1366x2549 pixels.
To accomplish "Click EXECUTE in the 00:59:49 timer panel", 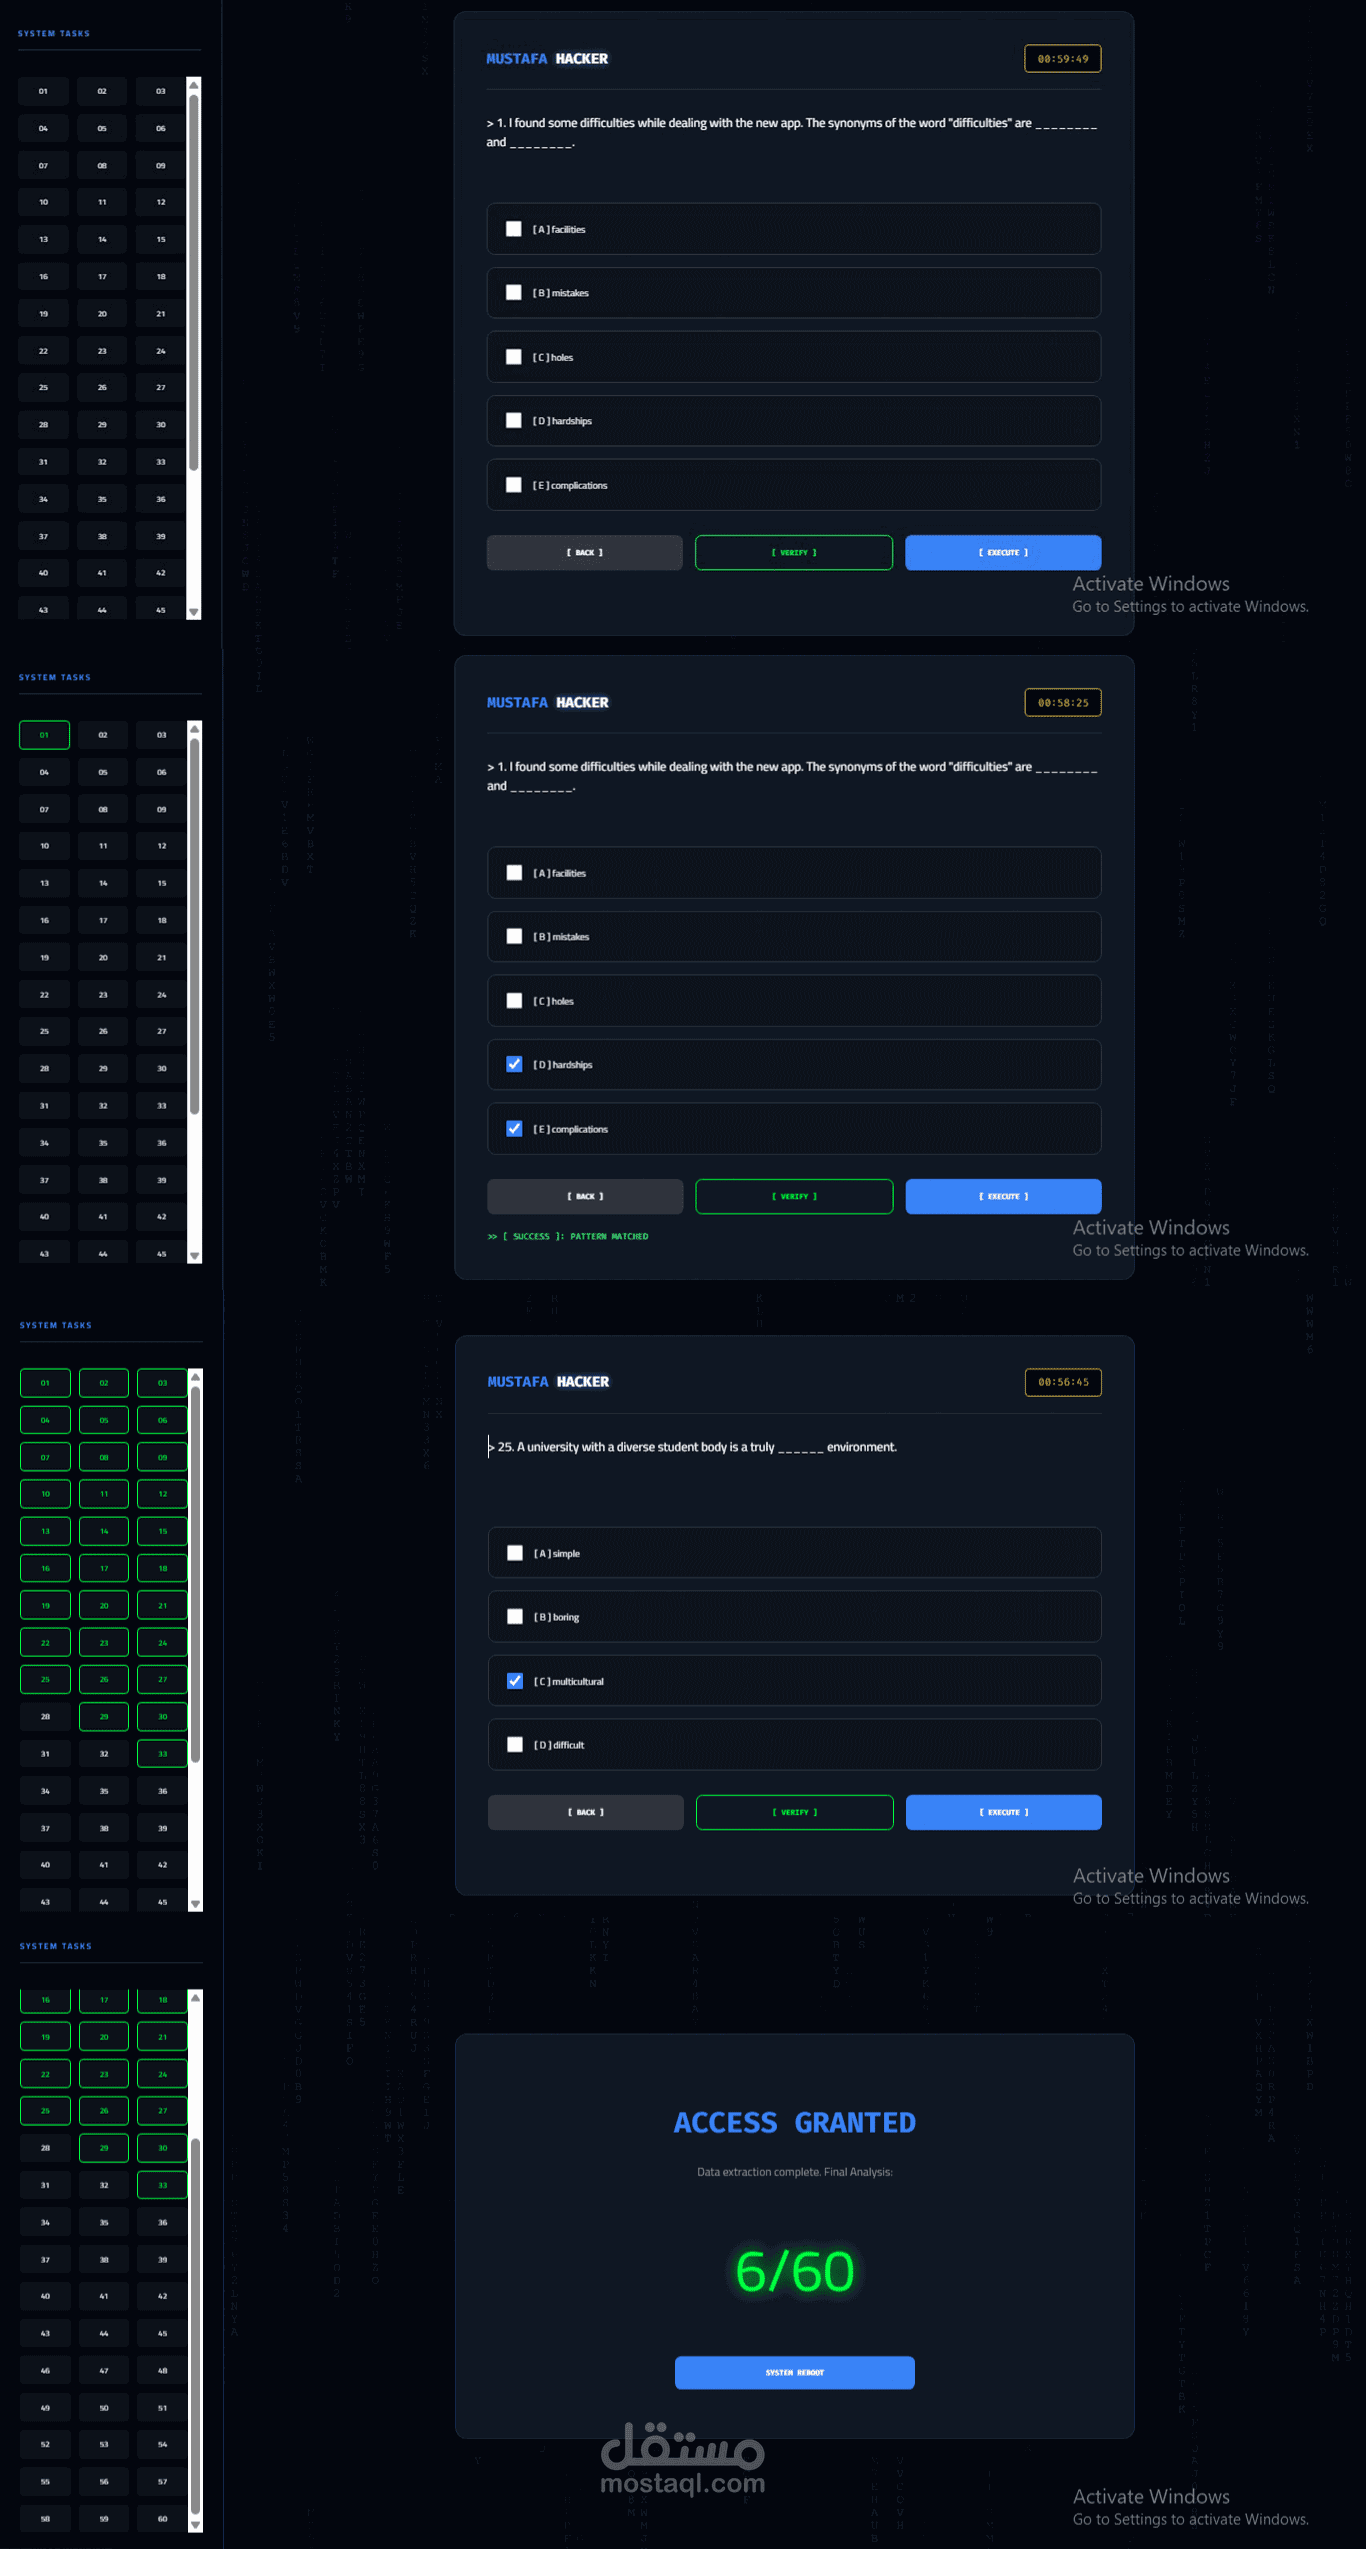I will point(1003,552).
